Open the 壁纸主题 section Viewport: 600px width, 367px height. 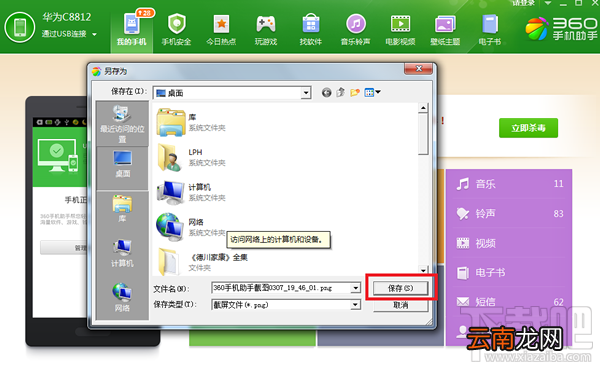click(445, 30)
